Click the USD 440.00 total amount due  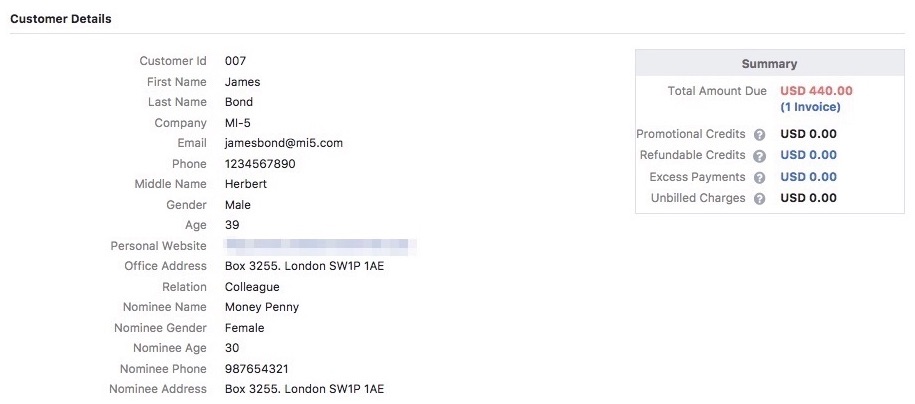(816, 91)
